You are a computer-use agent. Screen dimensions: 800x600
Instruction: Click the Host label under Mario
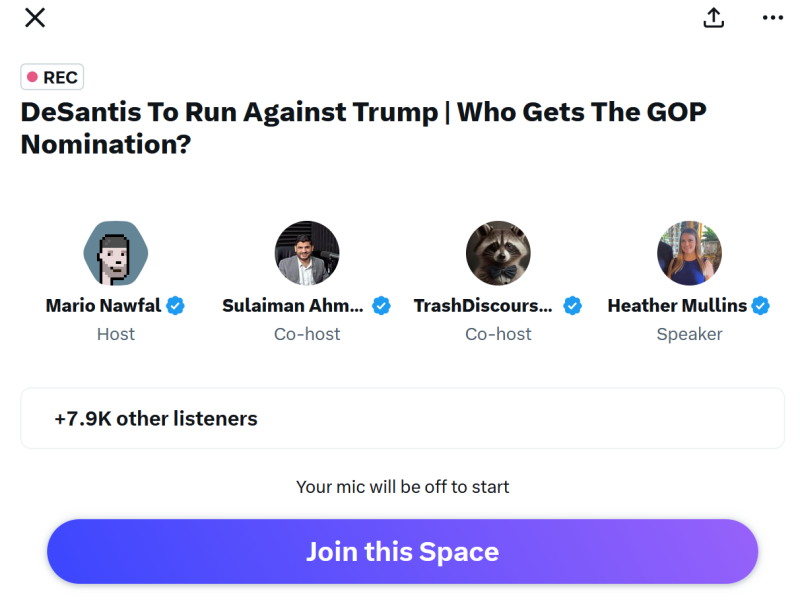tap(115, 334)
